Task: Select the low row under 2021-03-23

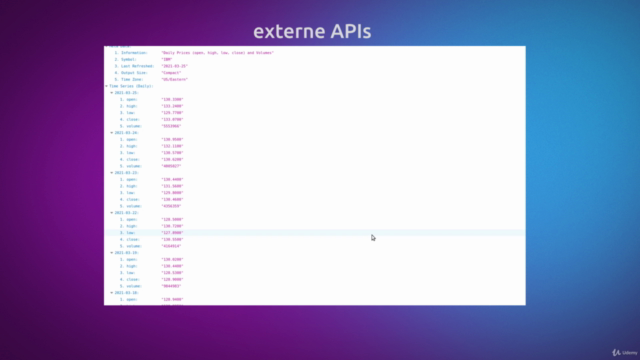Action: 315,193
